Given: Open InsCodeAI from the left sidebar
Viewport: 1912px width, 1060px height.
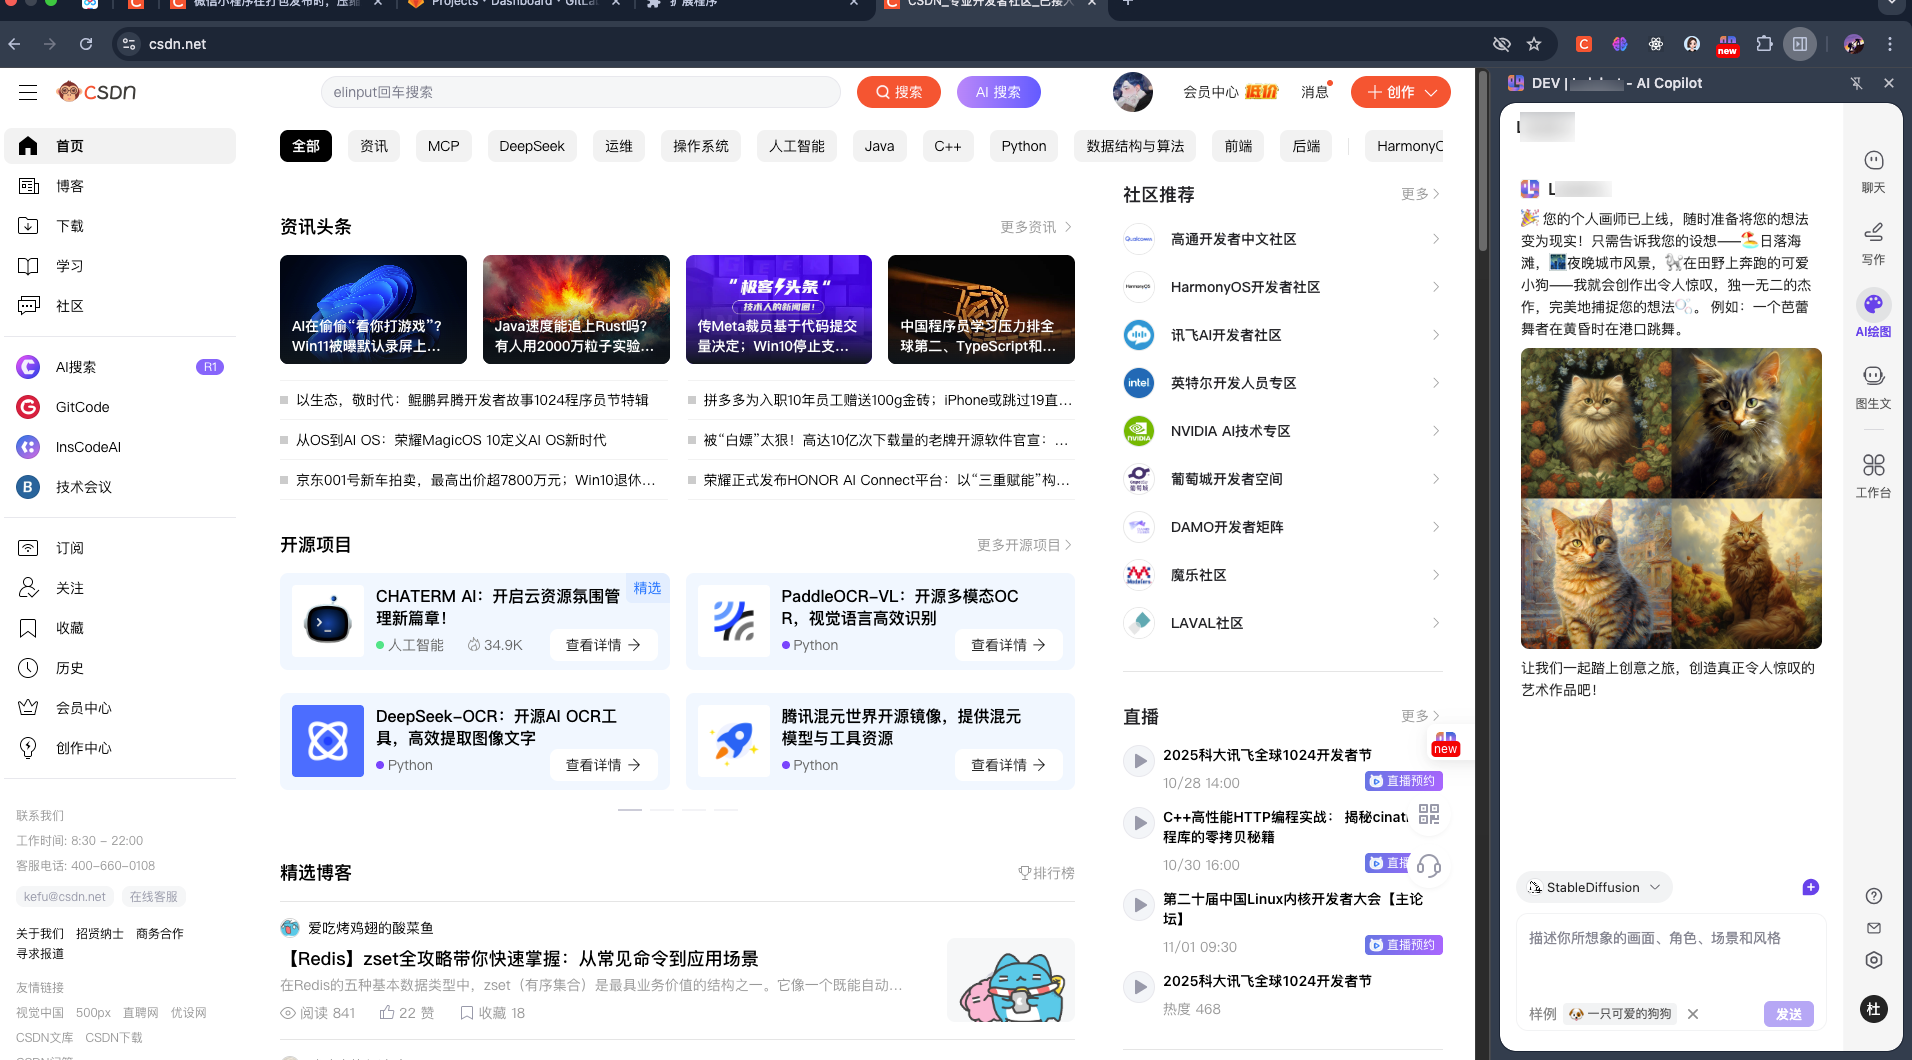Looking at the screenshot, I should click(89, 447).
